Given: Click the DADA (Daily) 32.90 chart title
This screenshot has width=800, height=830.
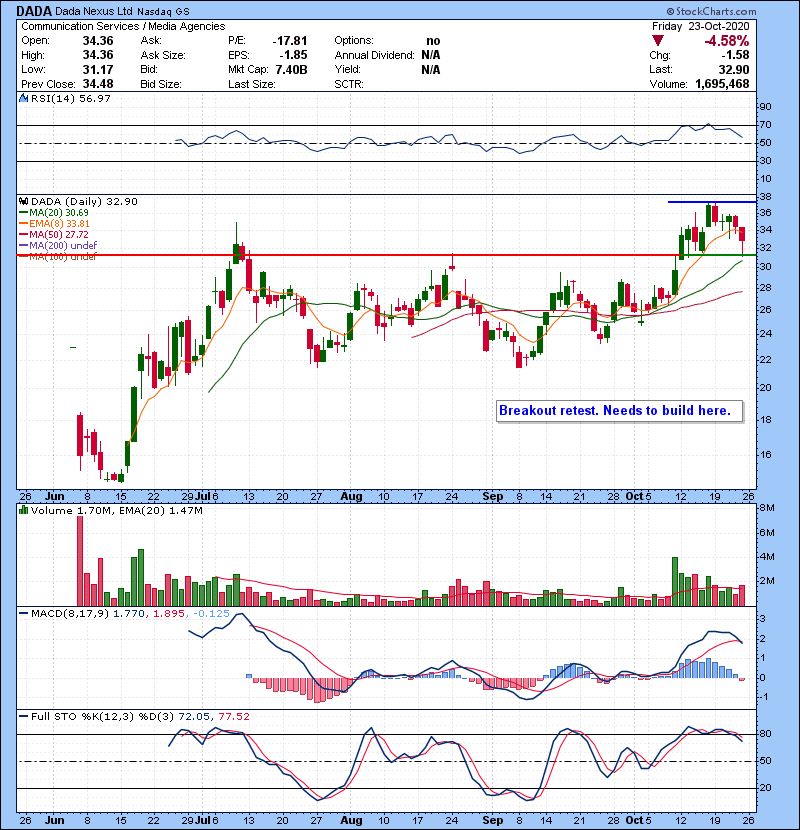Looking at the screenshot, I should click(x=84, y=201).
